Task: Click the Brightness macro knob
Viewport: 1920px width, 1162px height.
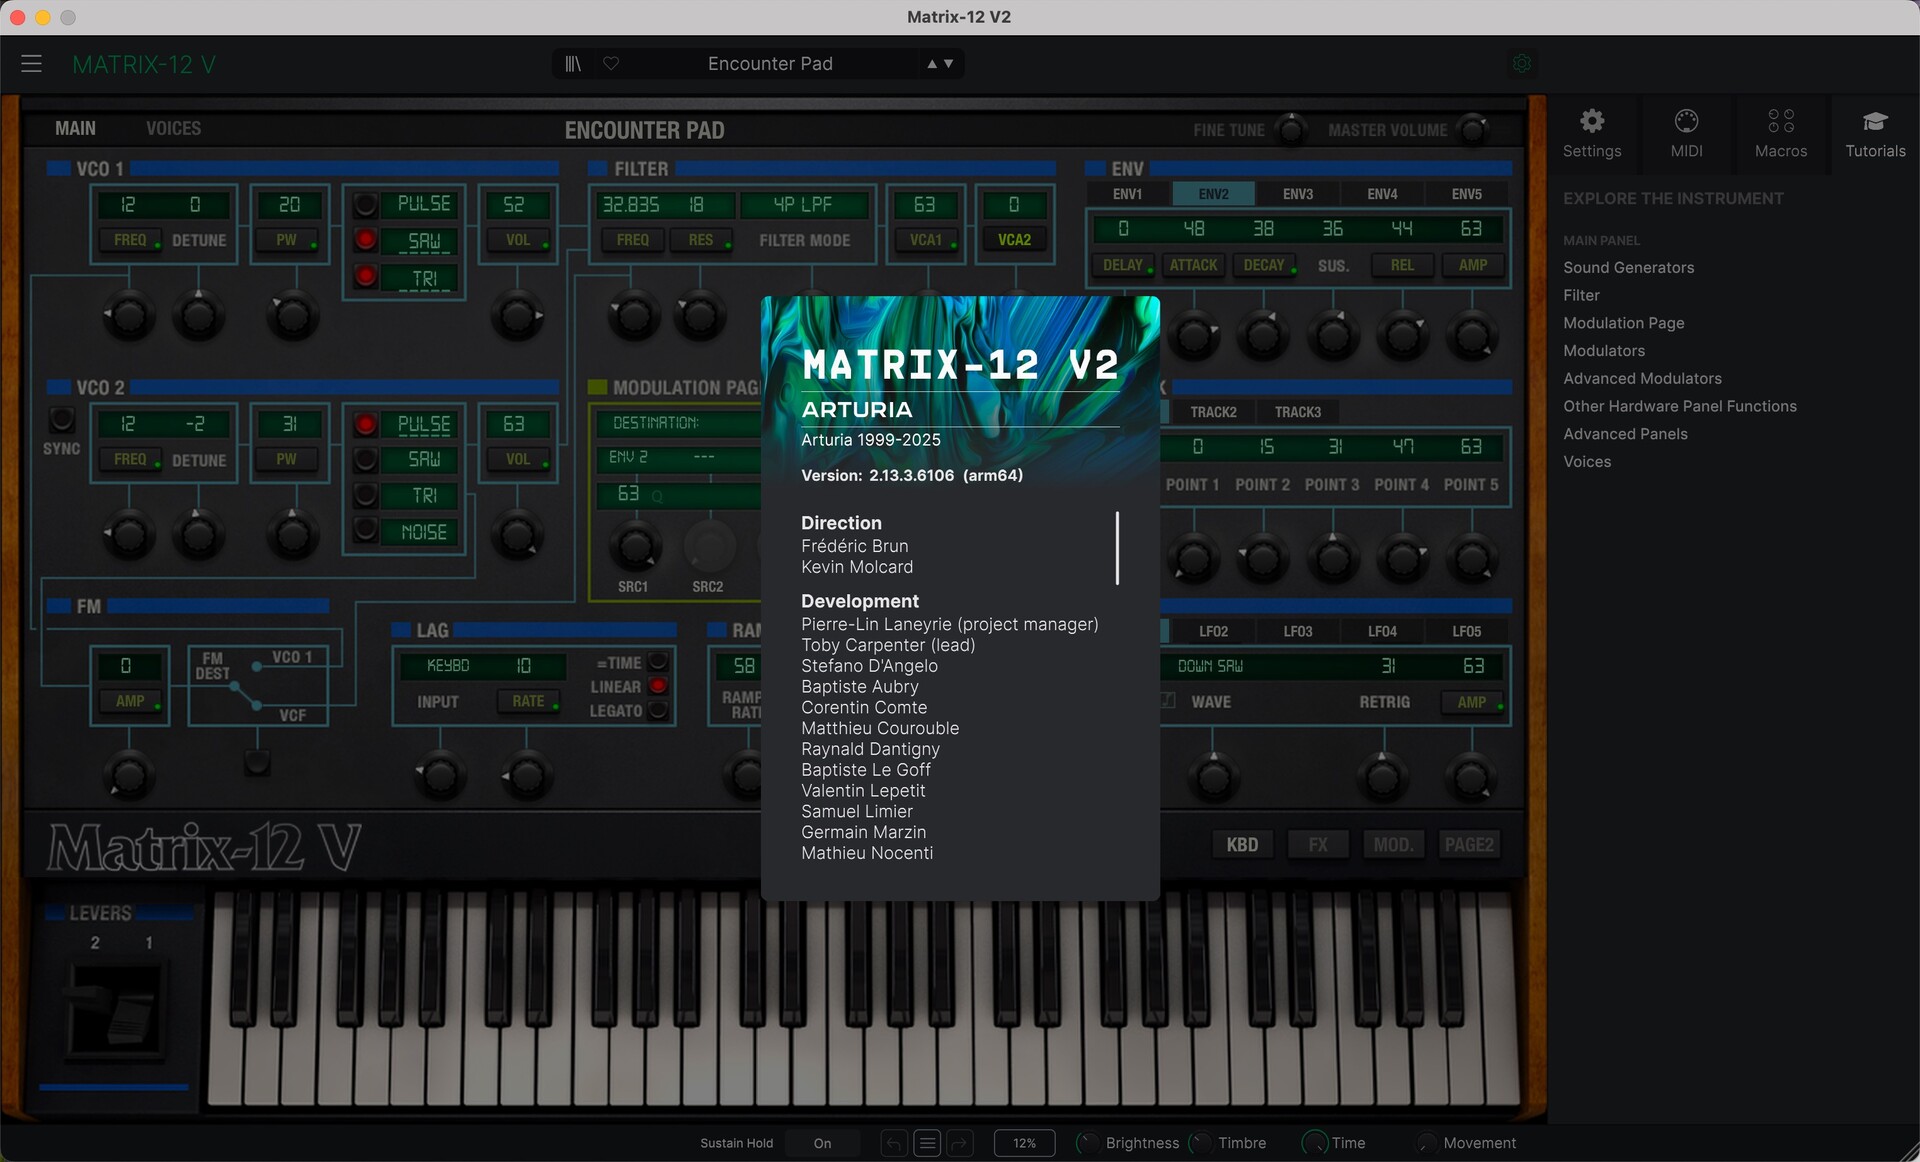Action: [x=1087, y=1143]
